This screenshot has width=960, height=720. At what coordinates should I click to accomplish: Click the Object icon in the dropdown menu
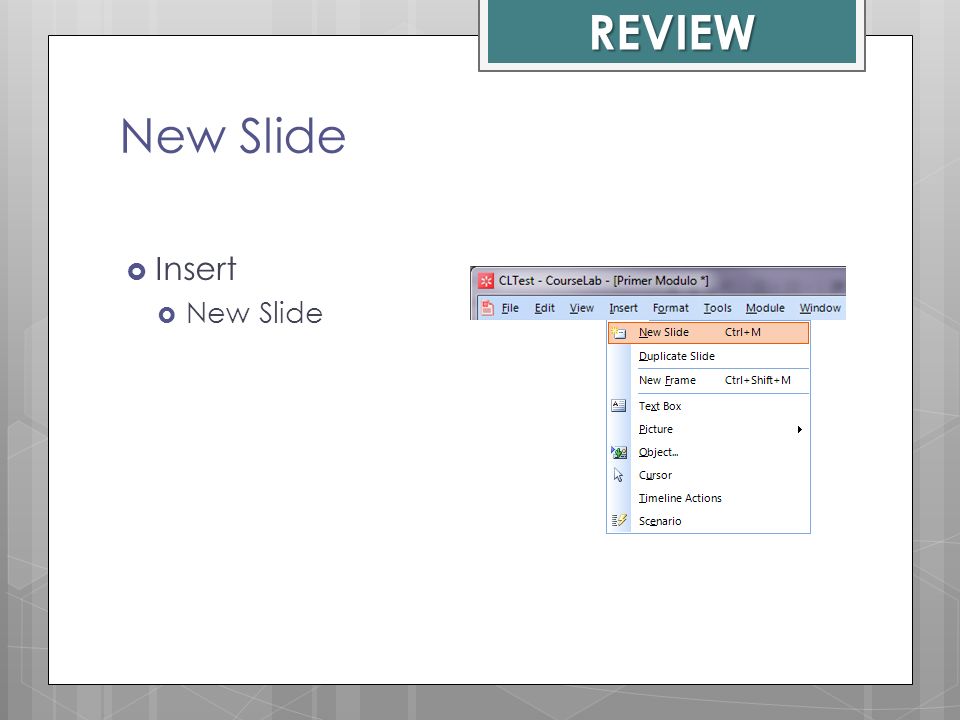point(619,452)
